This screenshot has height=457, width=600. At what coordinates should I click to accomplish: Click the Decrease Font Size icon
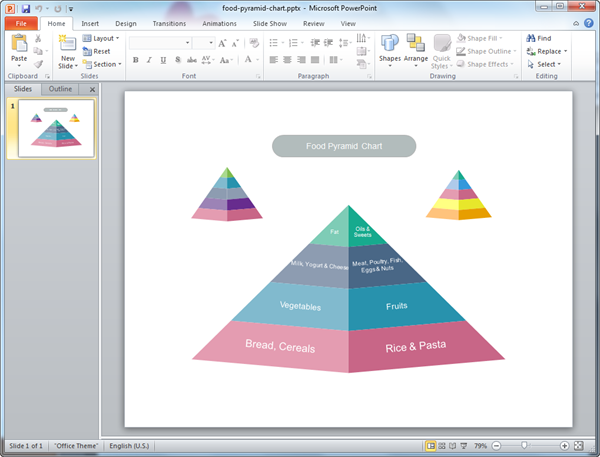[235, 43]
